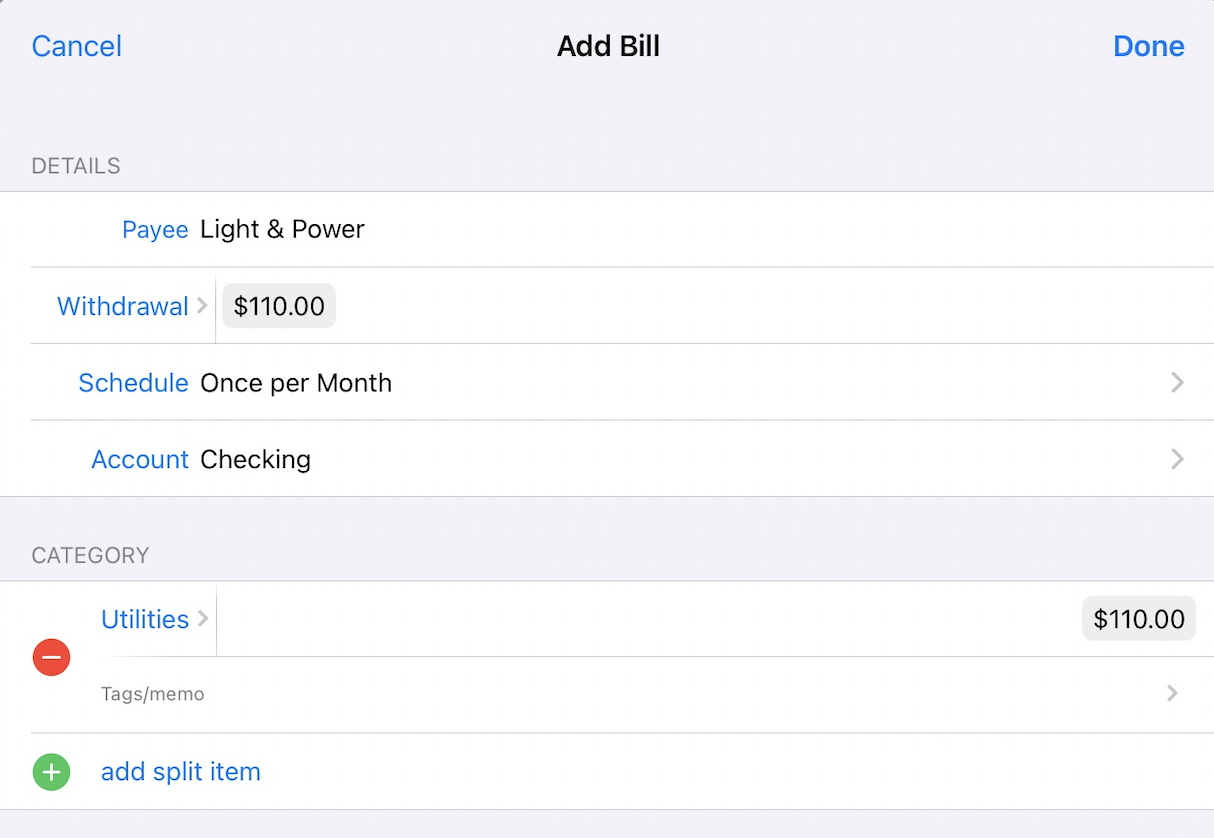Open Schedule options via right chevron
Viewport: 1214px width, 838px height.
point(1177,383)
